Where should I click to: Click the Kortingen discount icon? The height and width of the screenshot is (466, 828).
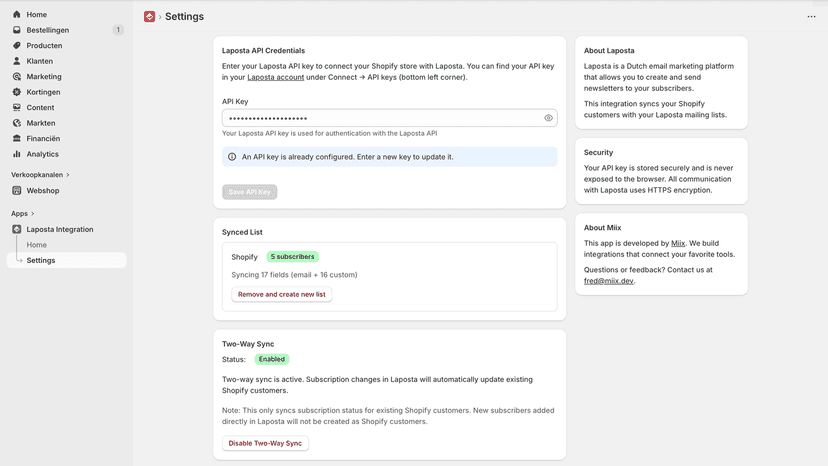(16, 92)
